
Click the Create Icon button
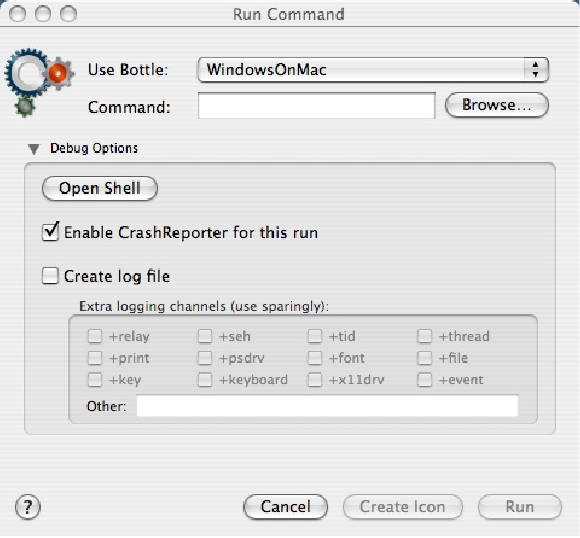pyautogui.click(x=402, y=507)
